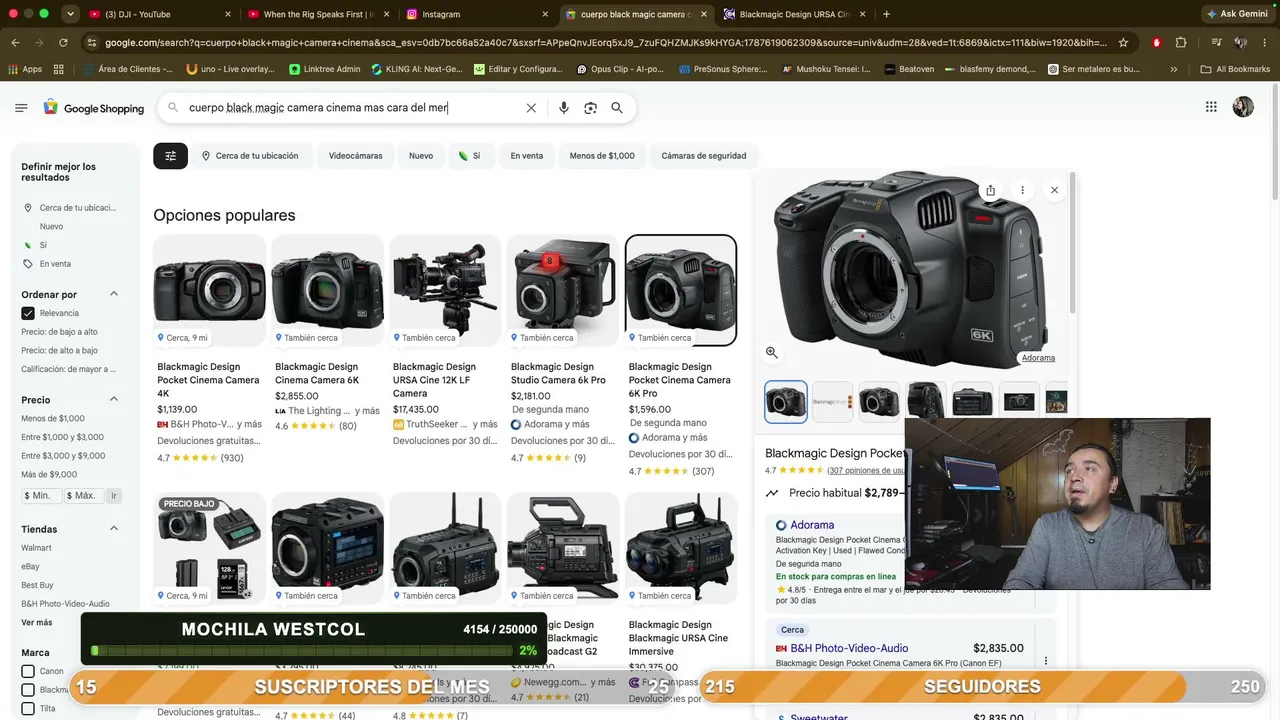Screen dimensions: 1280x720
Task: Collapse the Ordenar por section
Action: pyautogui.click(x=114, y=294)
